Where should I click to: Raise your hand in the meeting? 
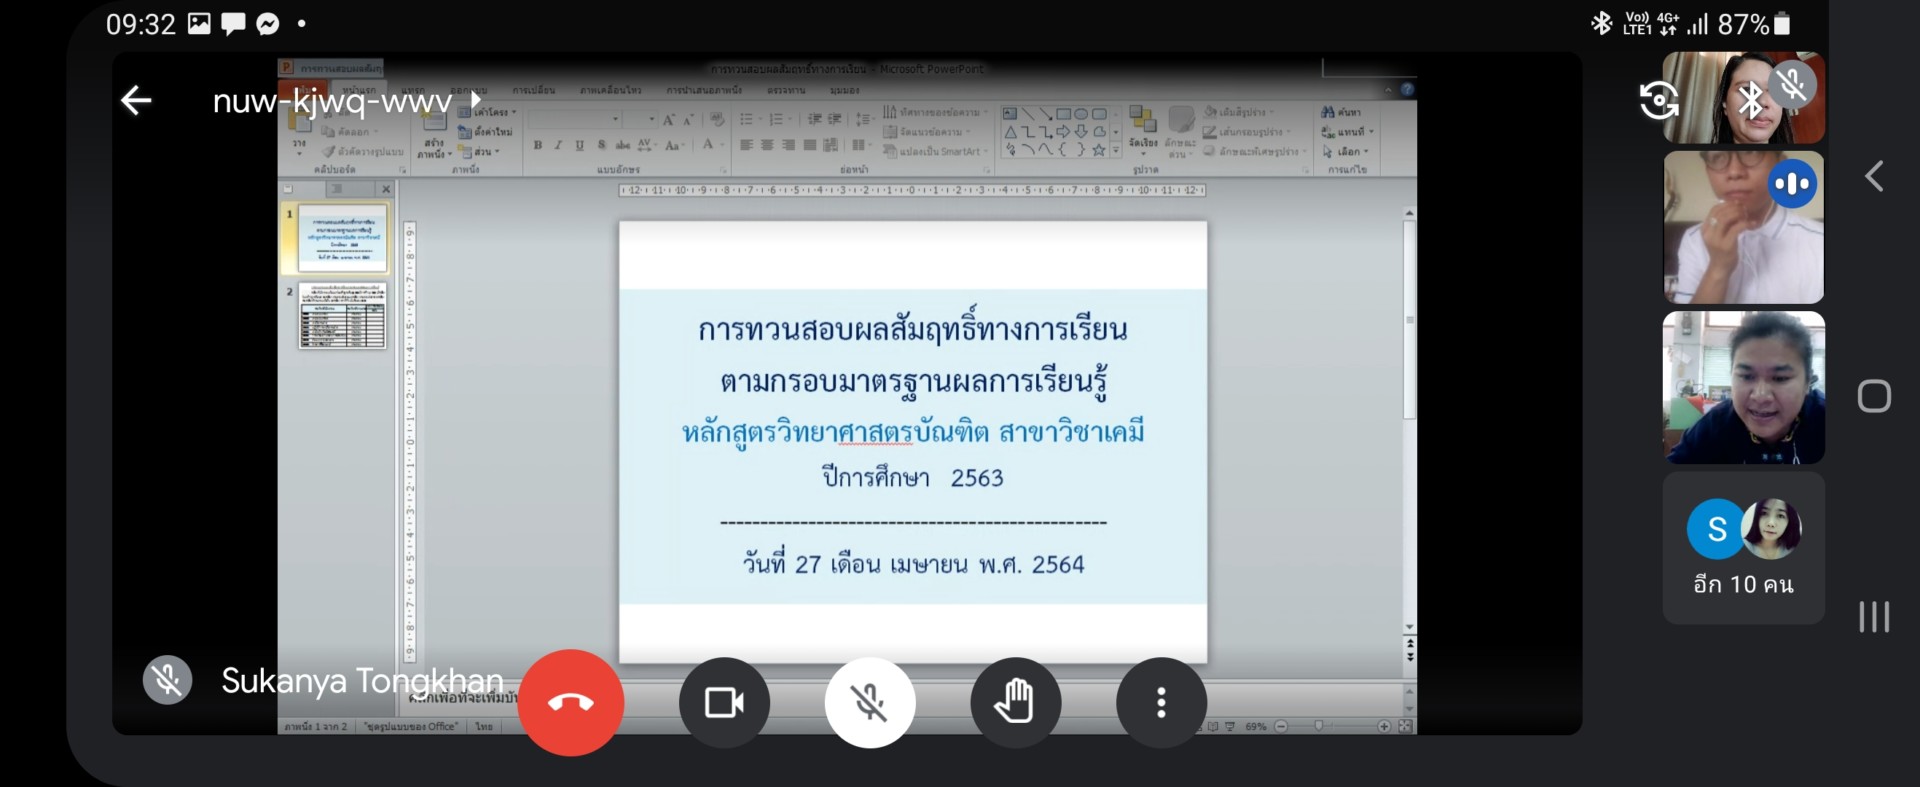point(1015,703)
